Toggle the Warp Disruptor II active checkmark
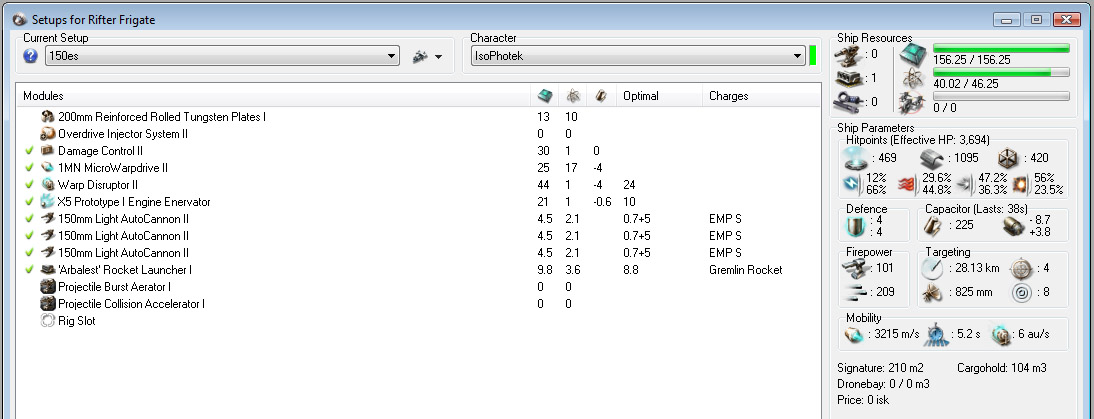 (x=29, y=185)
